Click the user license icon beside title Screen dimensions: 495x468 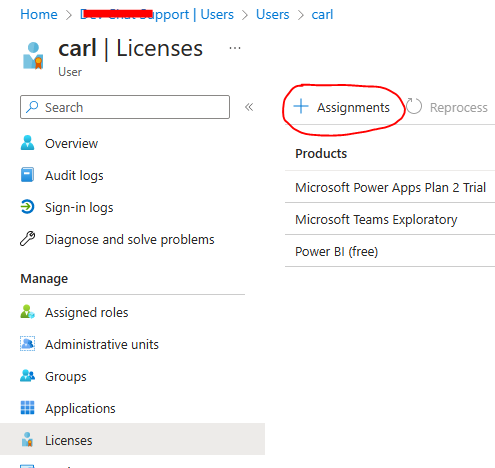(33, 56)
